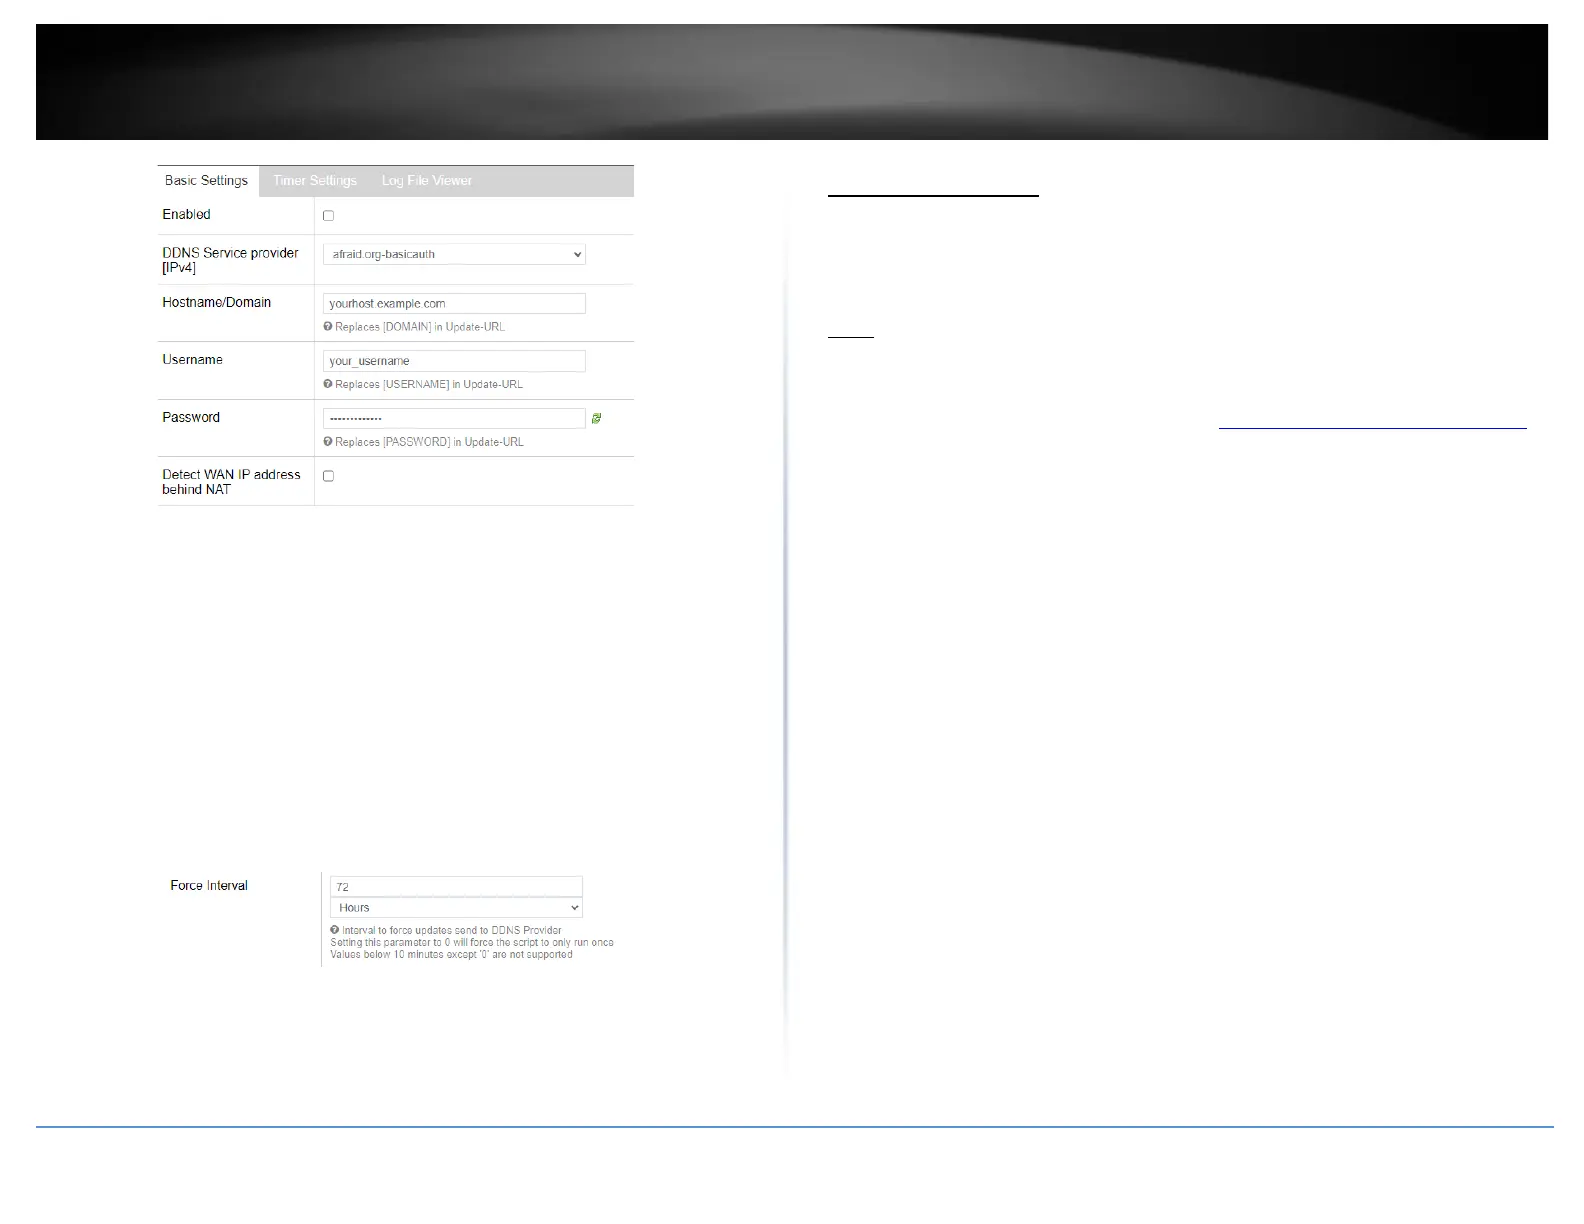Viewport: 1584px width, 1224px height.
Task: Click 'Replaces [DOMAIN] in Update-URL' hint text
Action: tap(420, 327)
